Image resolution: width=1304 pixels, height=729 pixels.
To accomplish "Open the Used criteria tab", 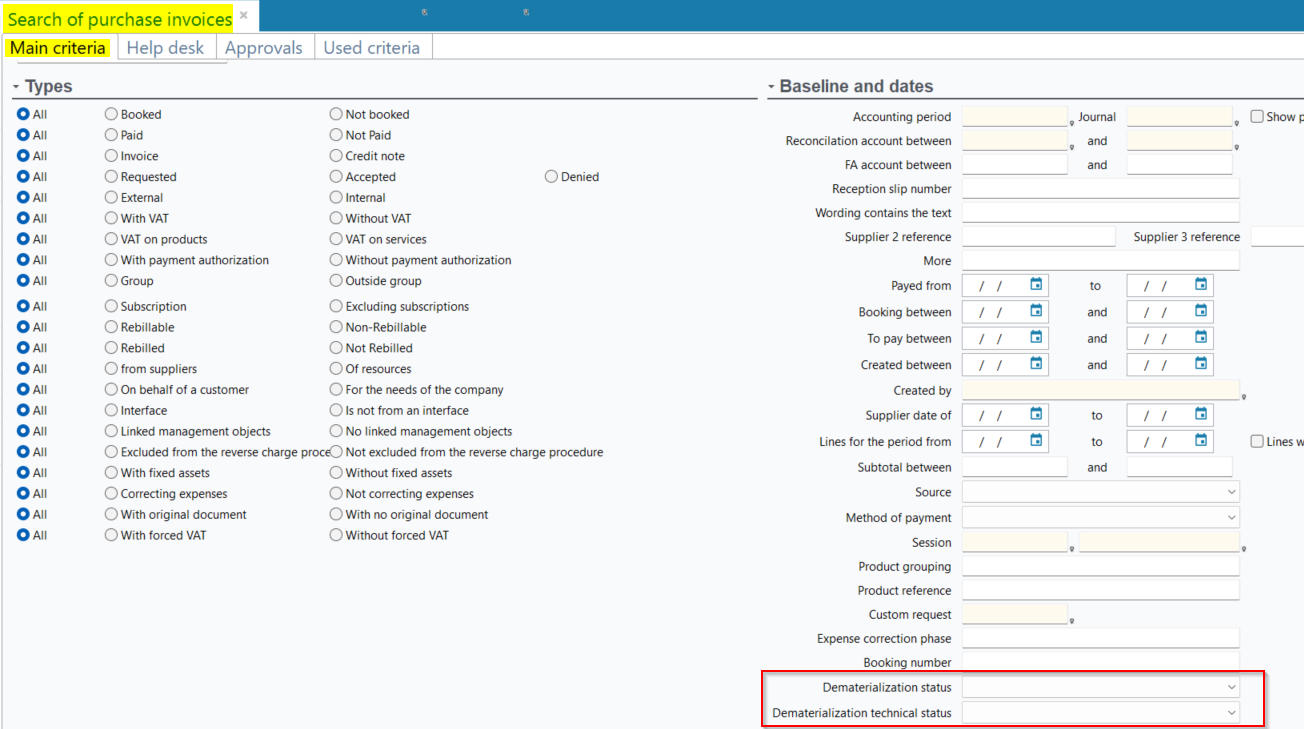I will click(371, 48).
